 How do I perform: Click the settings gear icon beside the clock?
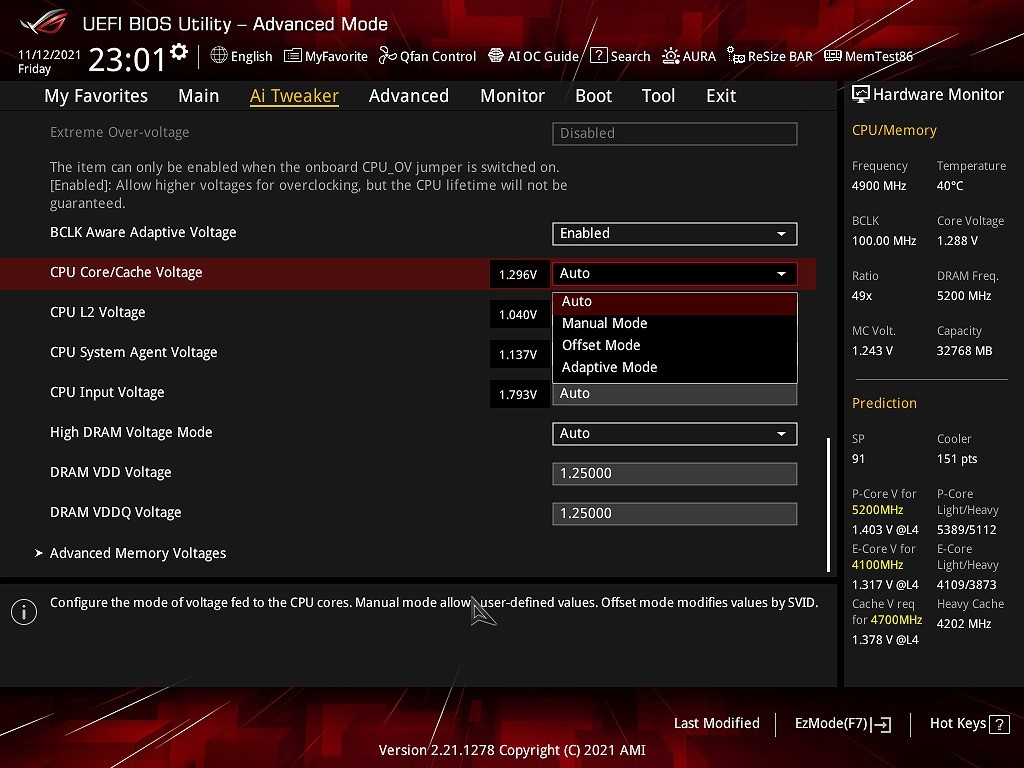click(179, 52)
